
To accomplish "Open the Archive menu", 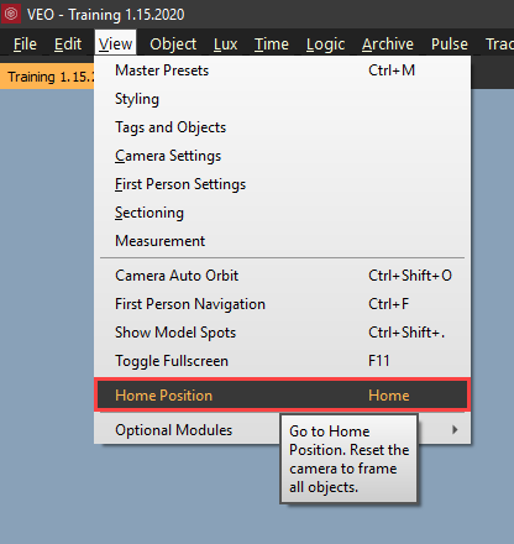I will 388,44.
